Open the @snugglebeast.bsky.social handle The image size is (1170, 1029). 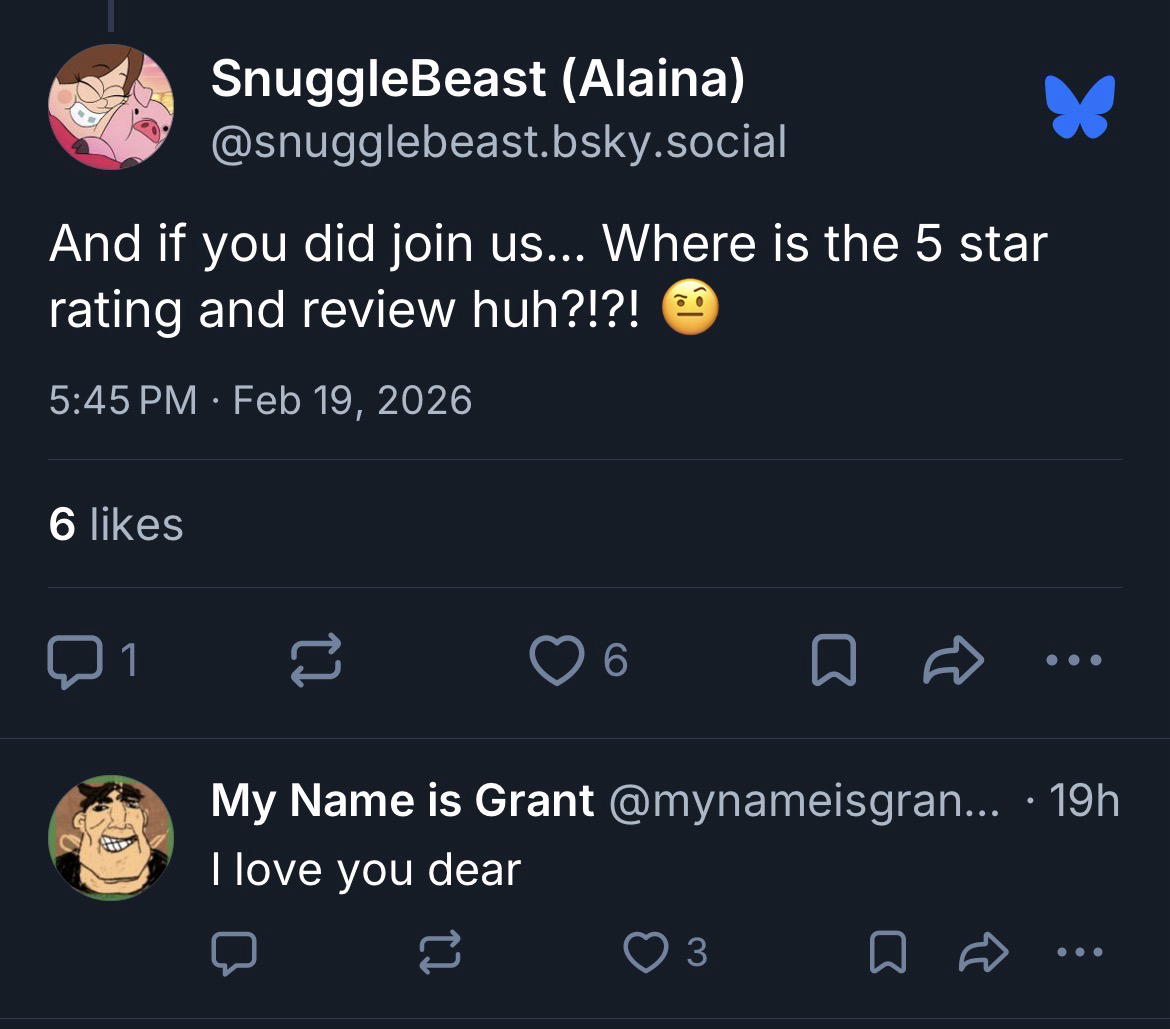tap(498, 142)
